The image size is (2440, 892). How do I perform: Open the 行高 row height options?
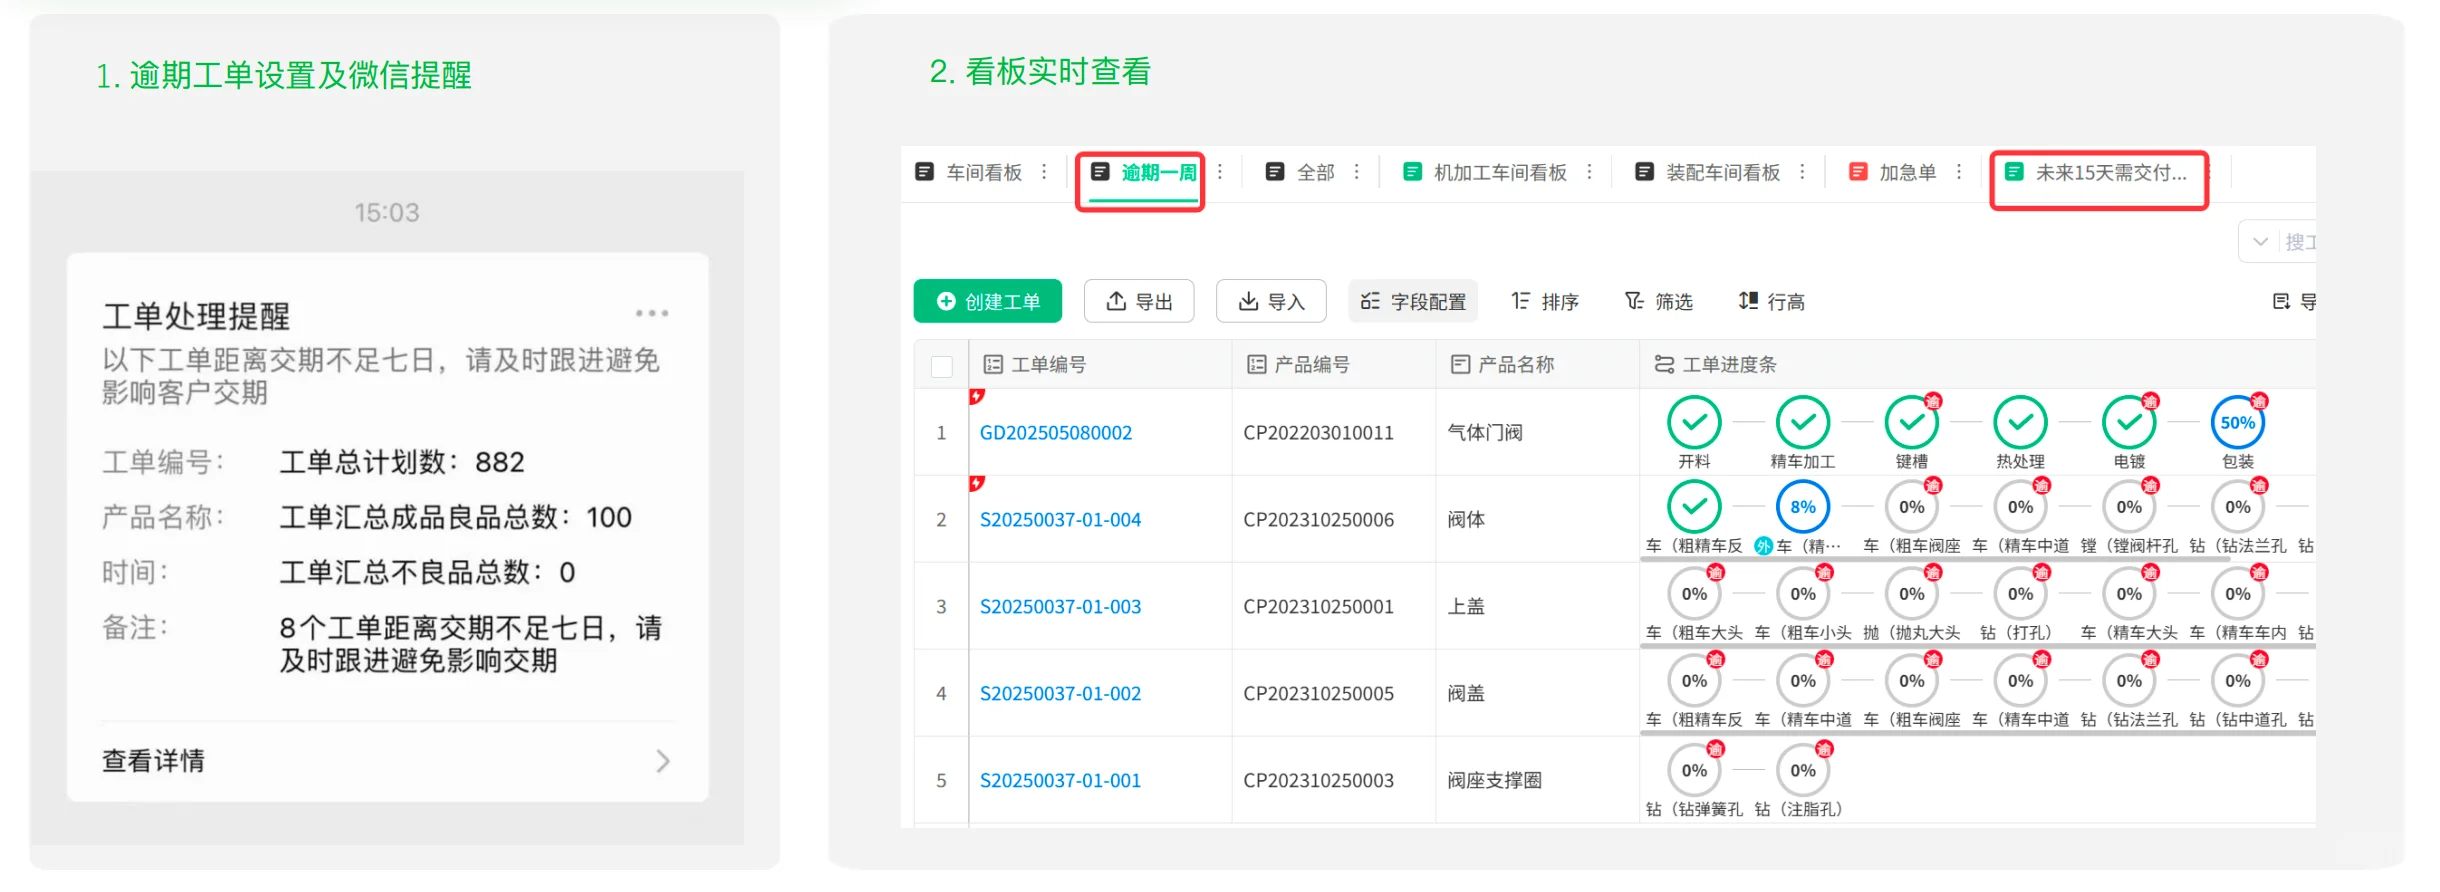pos(1771,301)
